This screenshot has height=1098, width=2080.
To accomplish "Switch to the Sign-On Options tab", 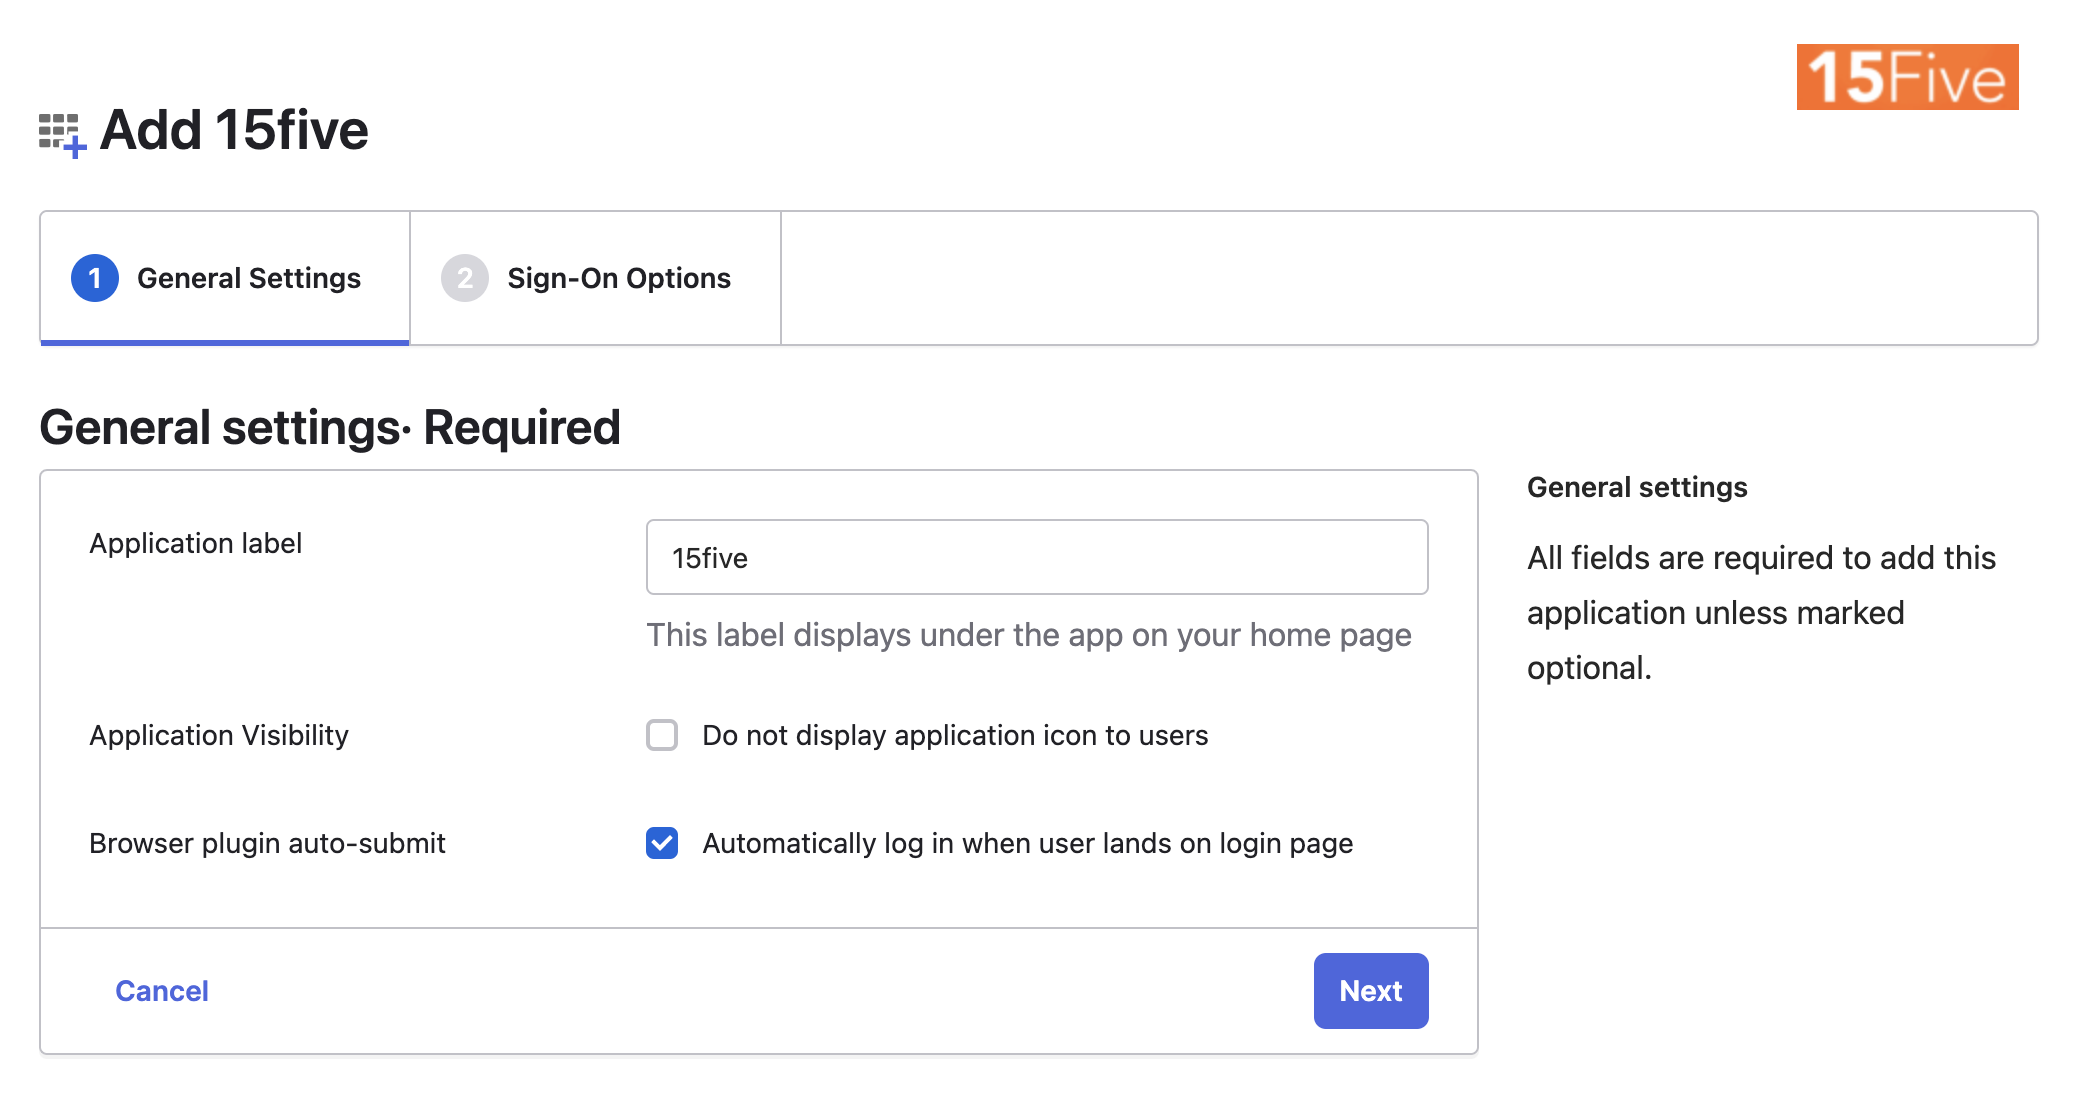I will pos(595,278).
